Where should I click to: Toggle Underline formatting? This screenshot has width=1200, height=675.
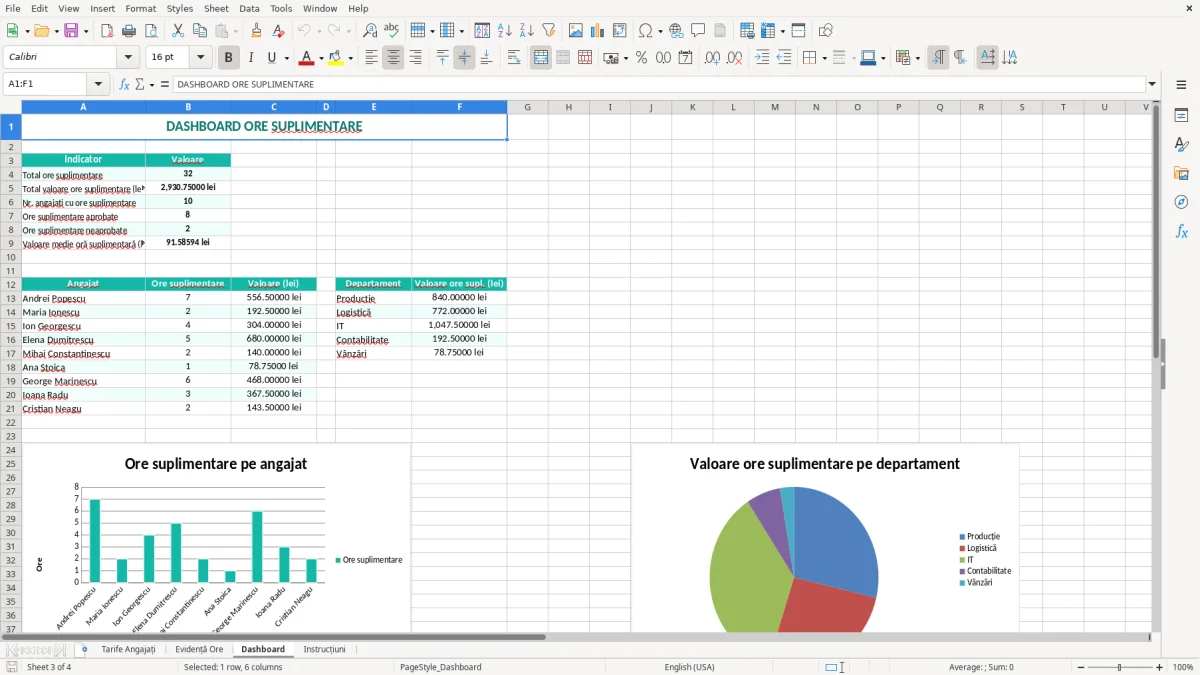point(271,58)
